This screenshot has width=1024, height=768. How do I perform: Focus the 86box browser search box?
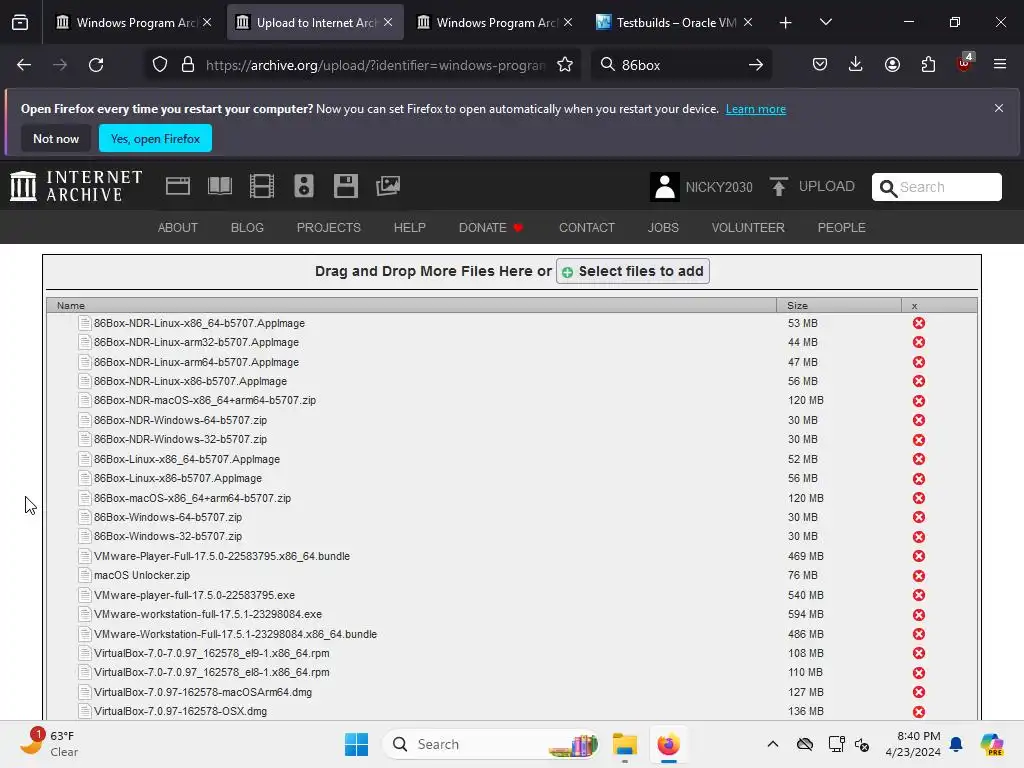tap(679, 65)
